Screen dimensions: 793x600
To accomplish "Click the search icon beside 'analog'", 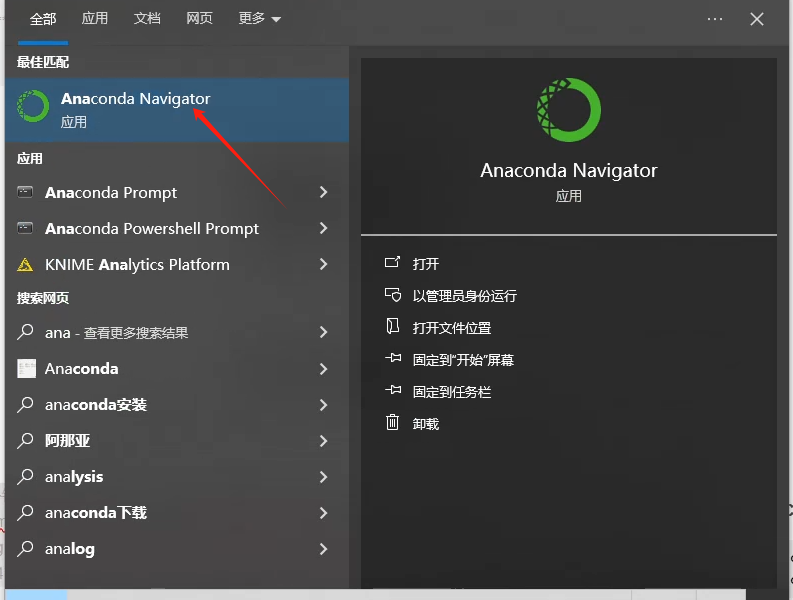I will 25,549.
